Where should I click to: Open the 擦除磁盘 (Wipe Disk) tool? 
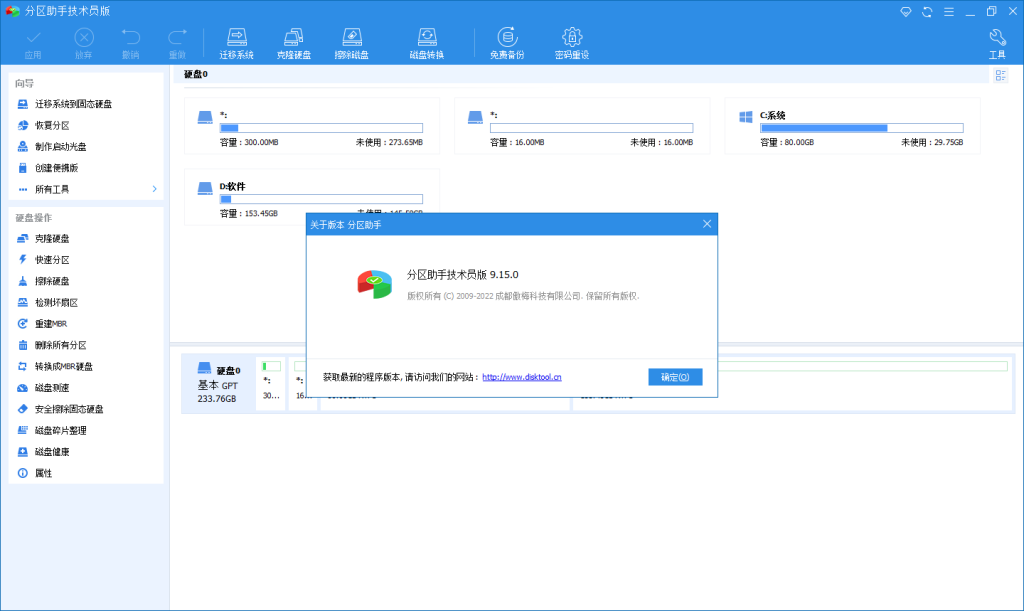352,41
